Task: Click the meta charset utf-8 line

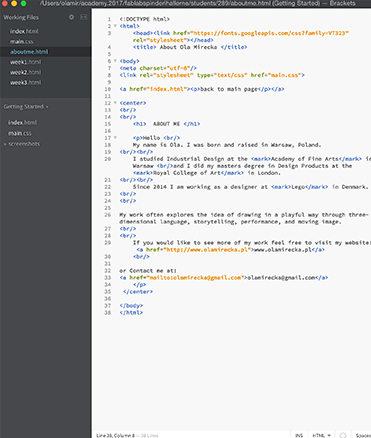Action: click(x=158, y=68)
